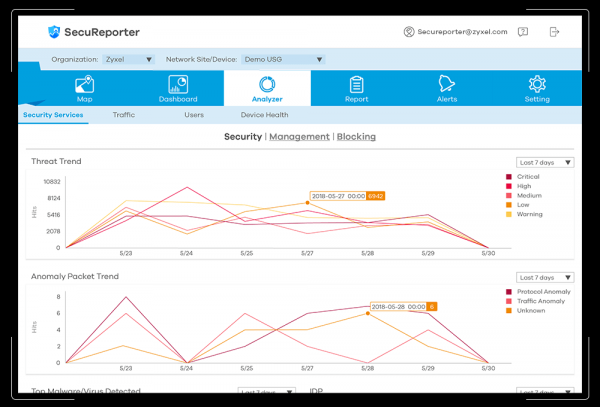The width and height of the screenshot is (600, 407).
Task: Click the user account avatar icon
Action: [409, 32]
